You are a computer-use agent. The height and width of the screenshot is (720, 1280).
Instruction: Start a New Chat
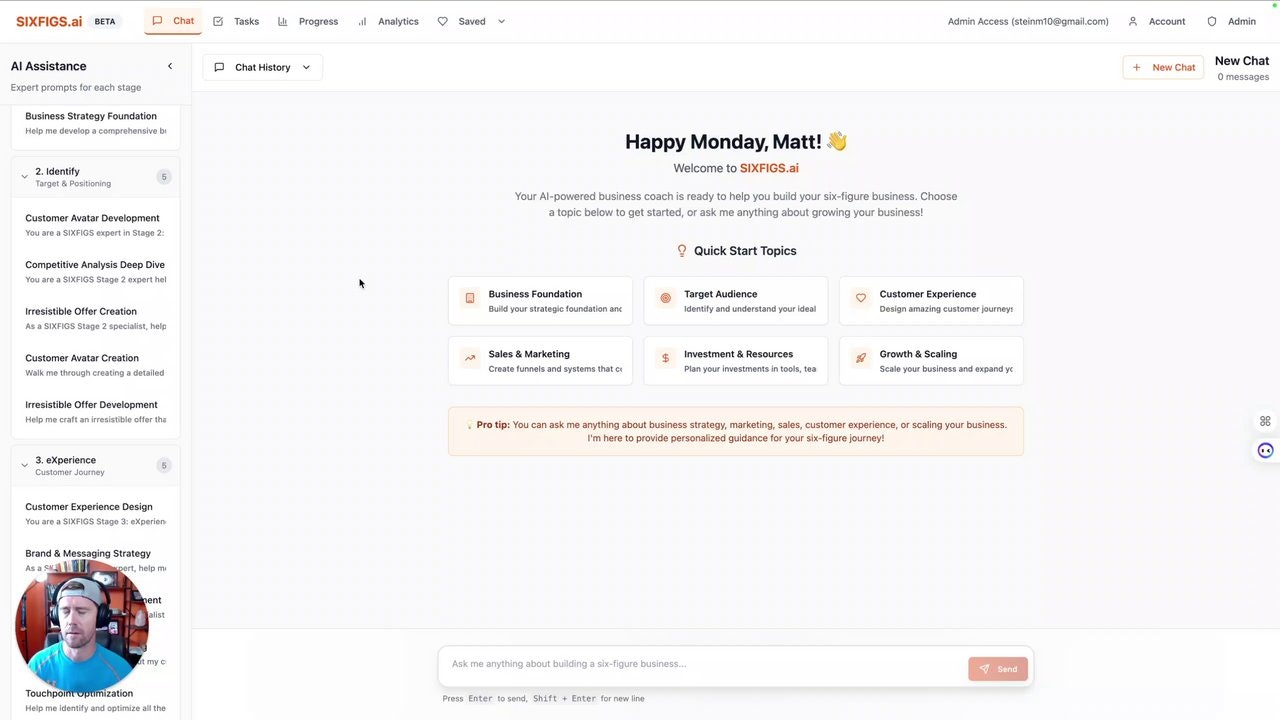pos(1163,67)
